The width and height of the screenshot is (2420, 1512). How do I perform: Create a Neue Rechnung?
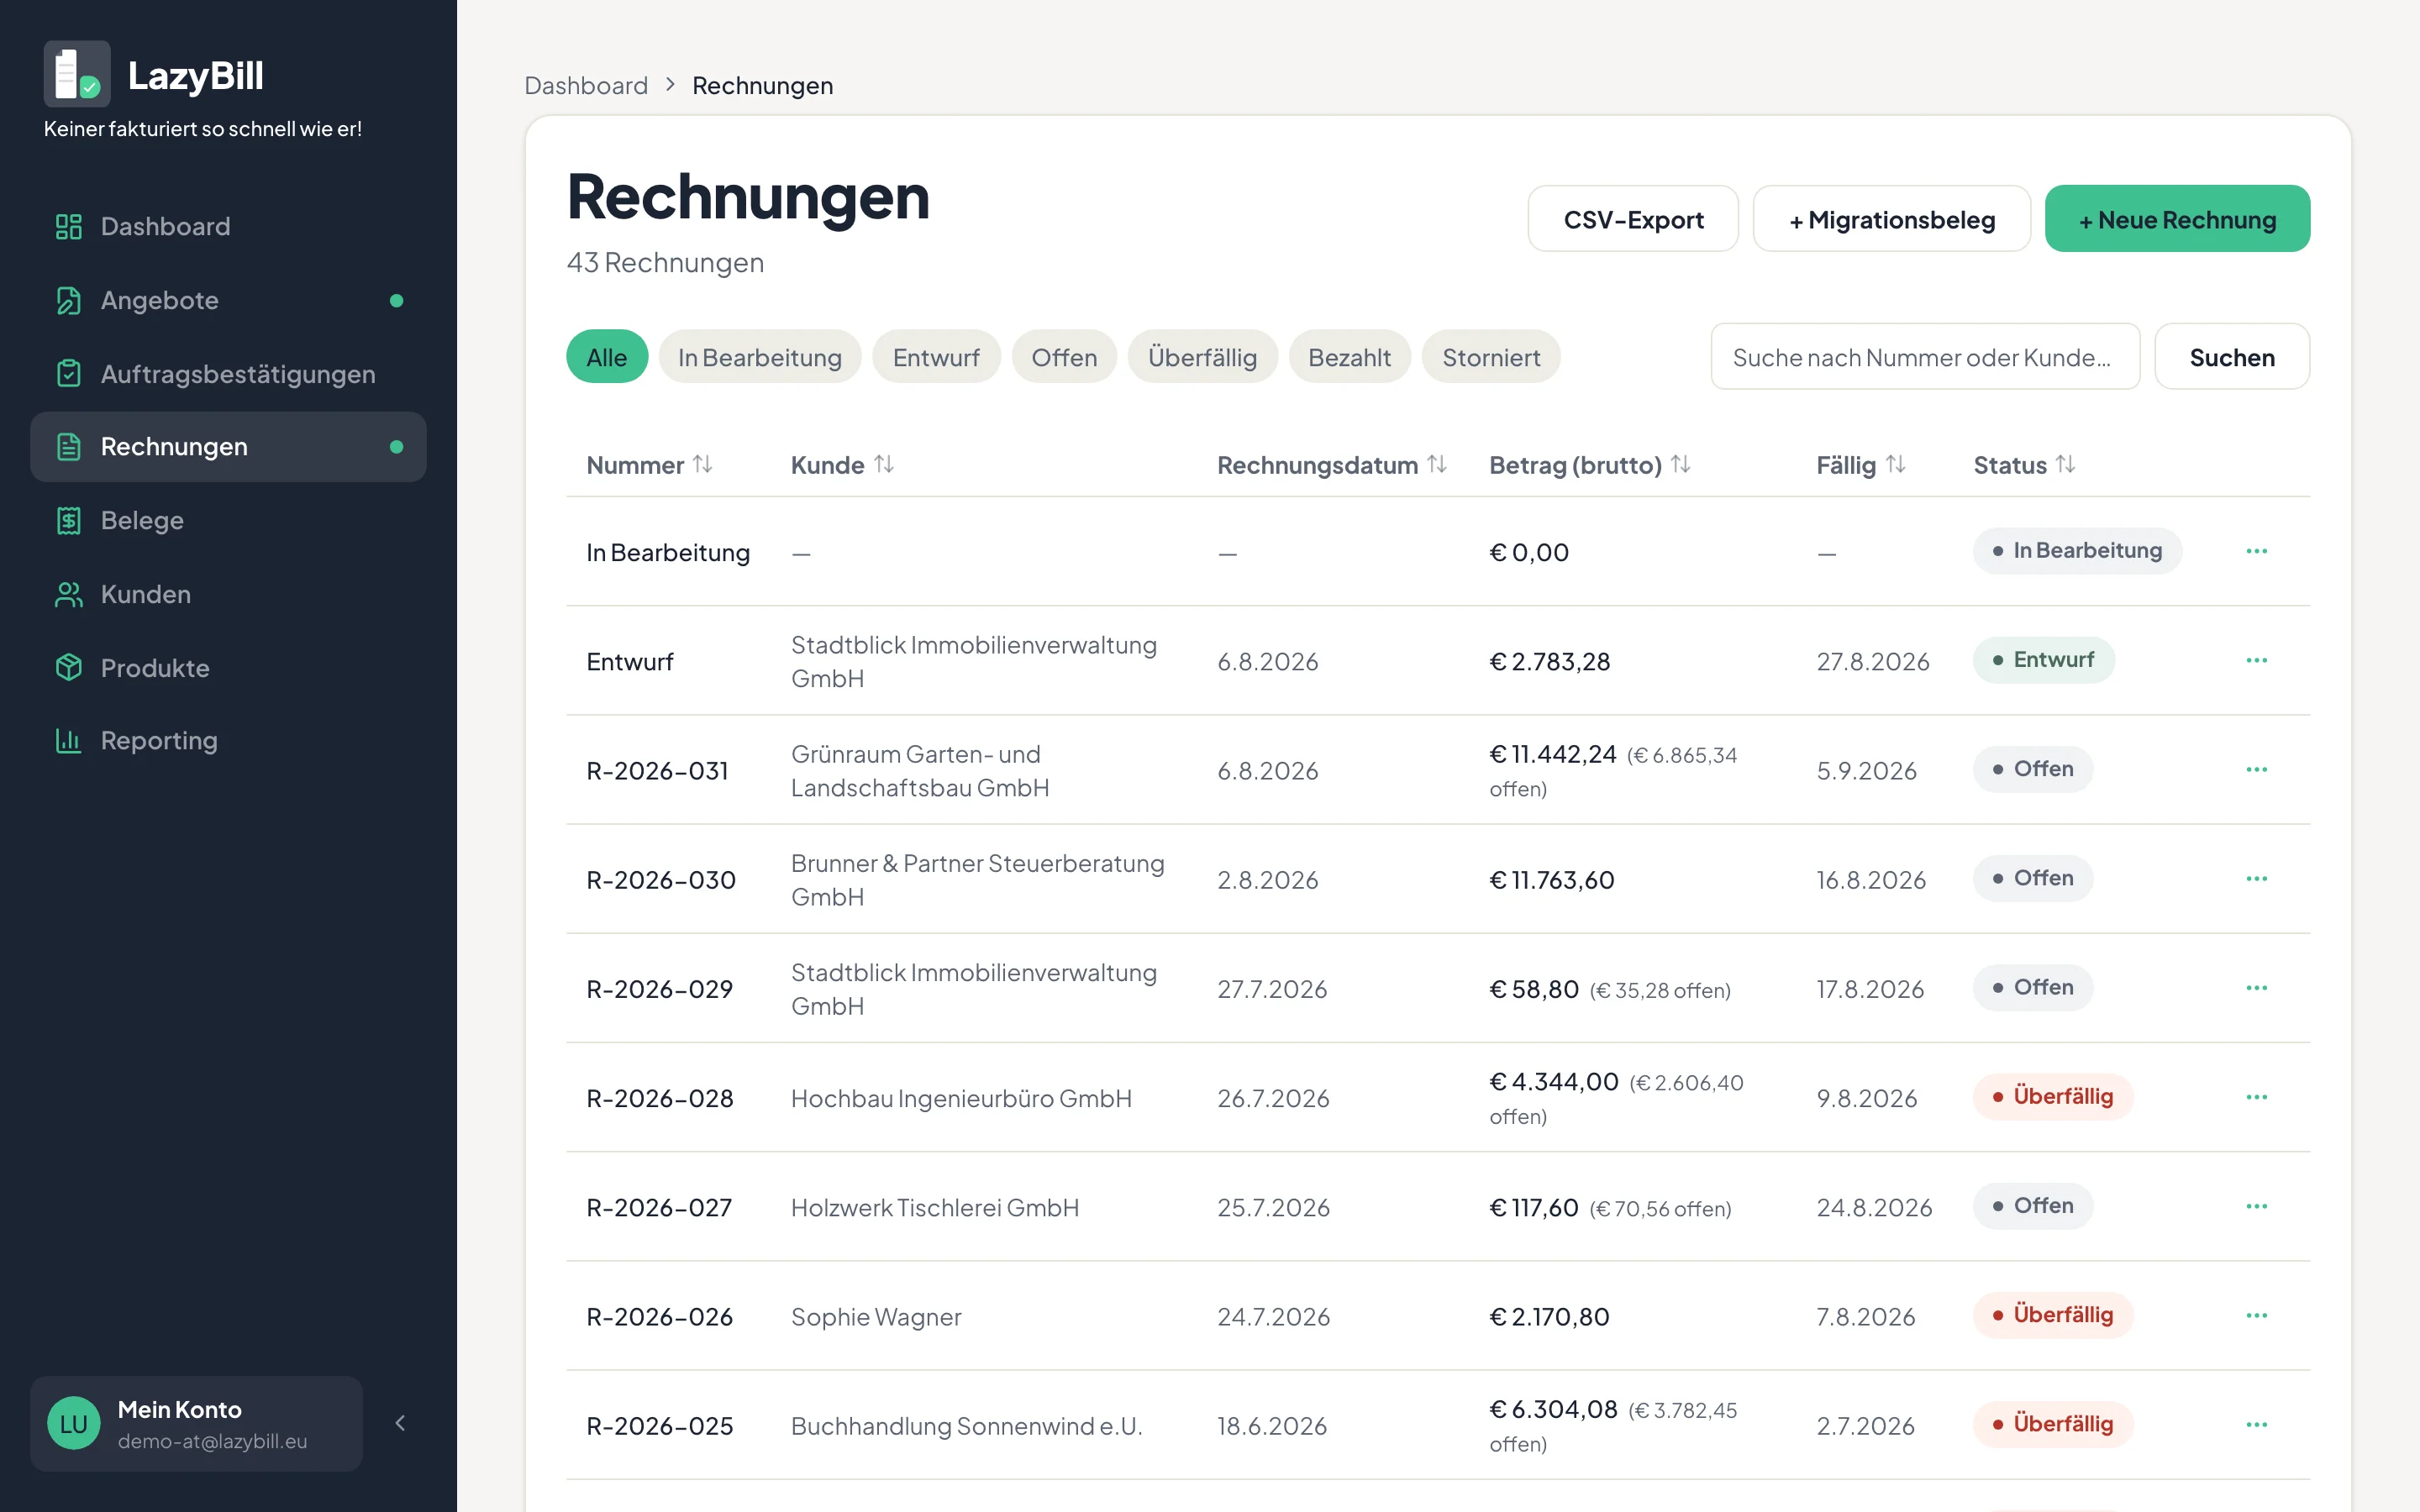2177,219
